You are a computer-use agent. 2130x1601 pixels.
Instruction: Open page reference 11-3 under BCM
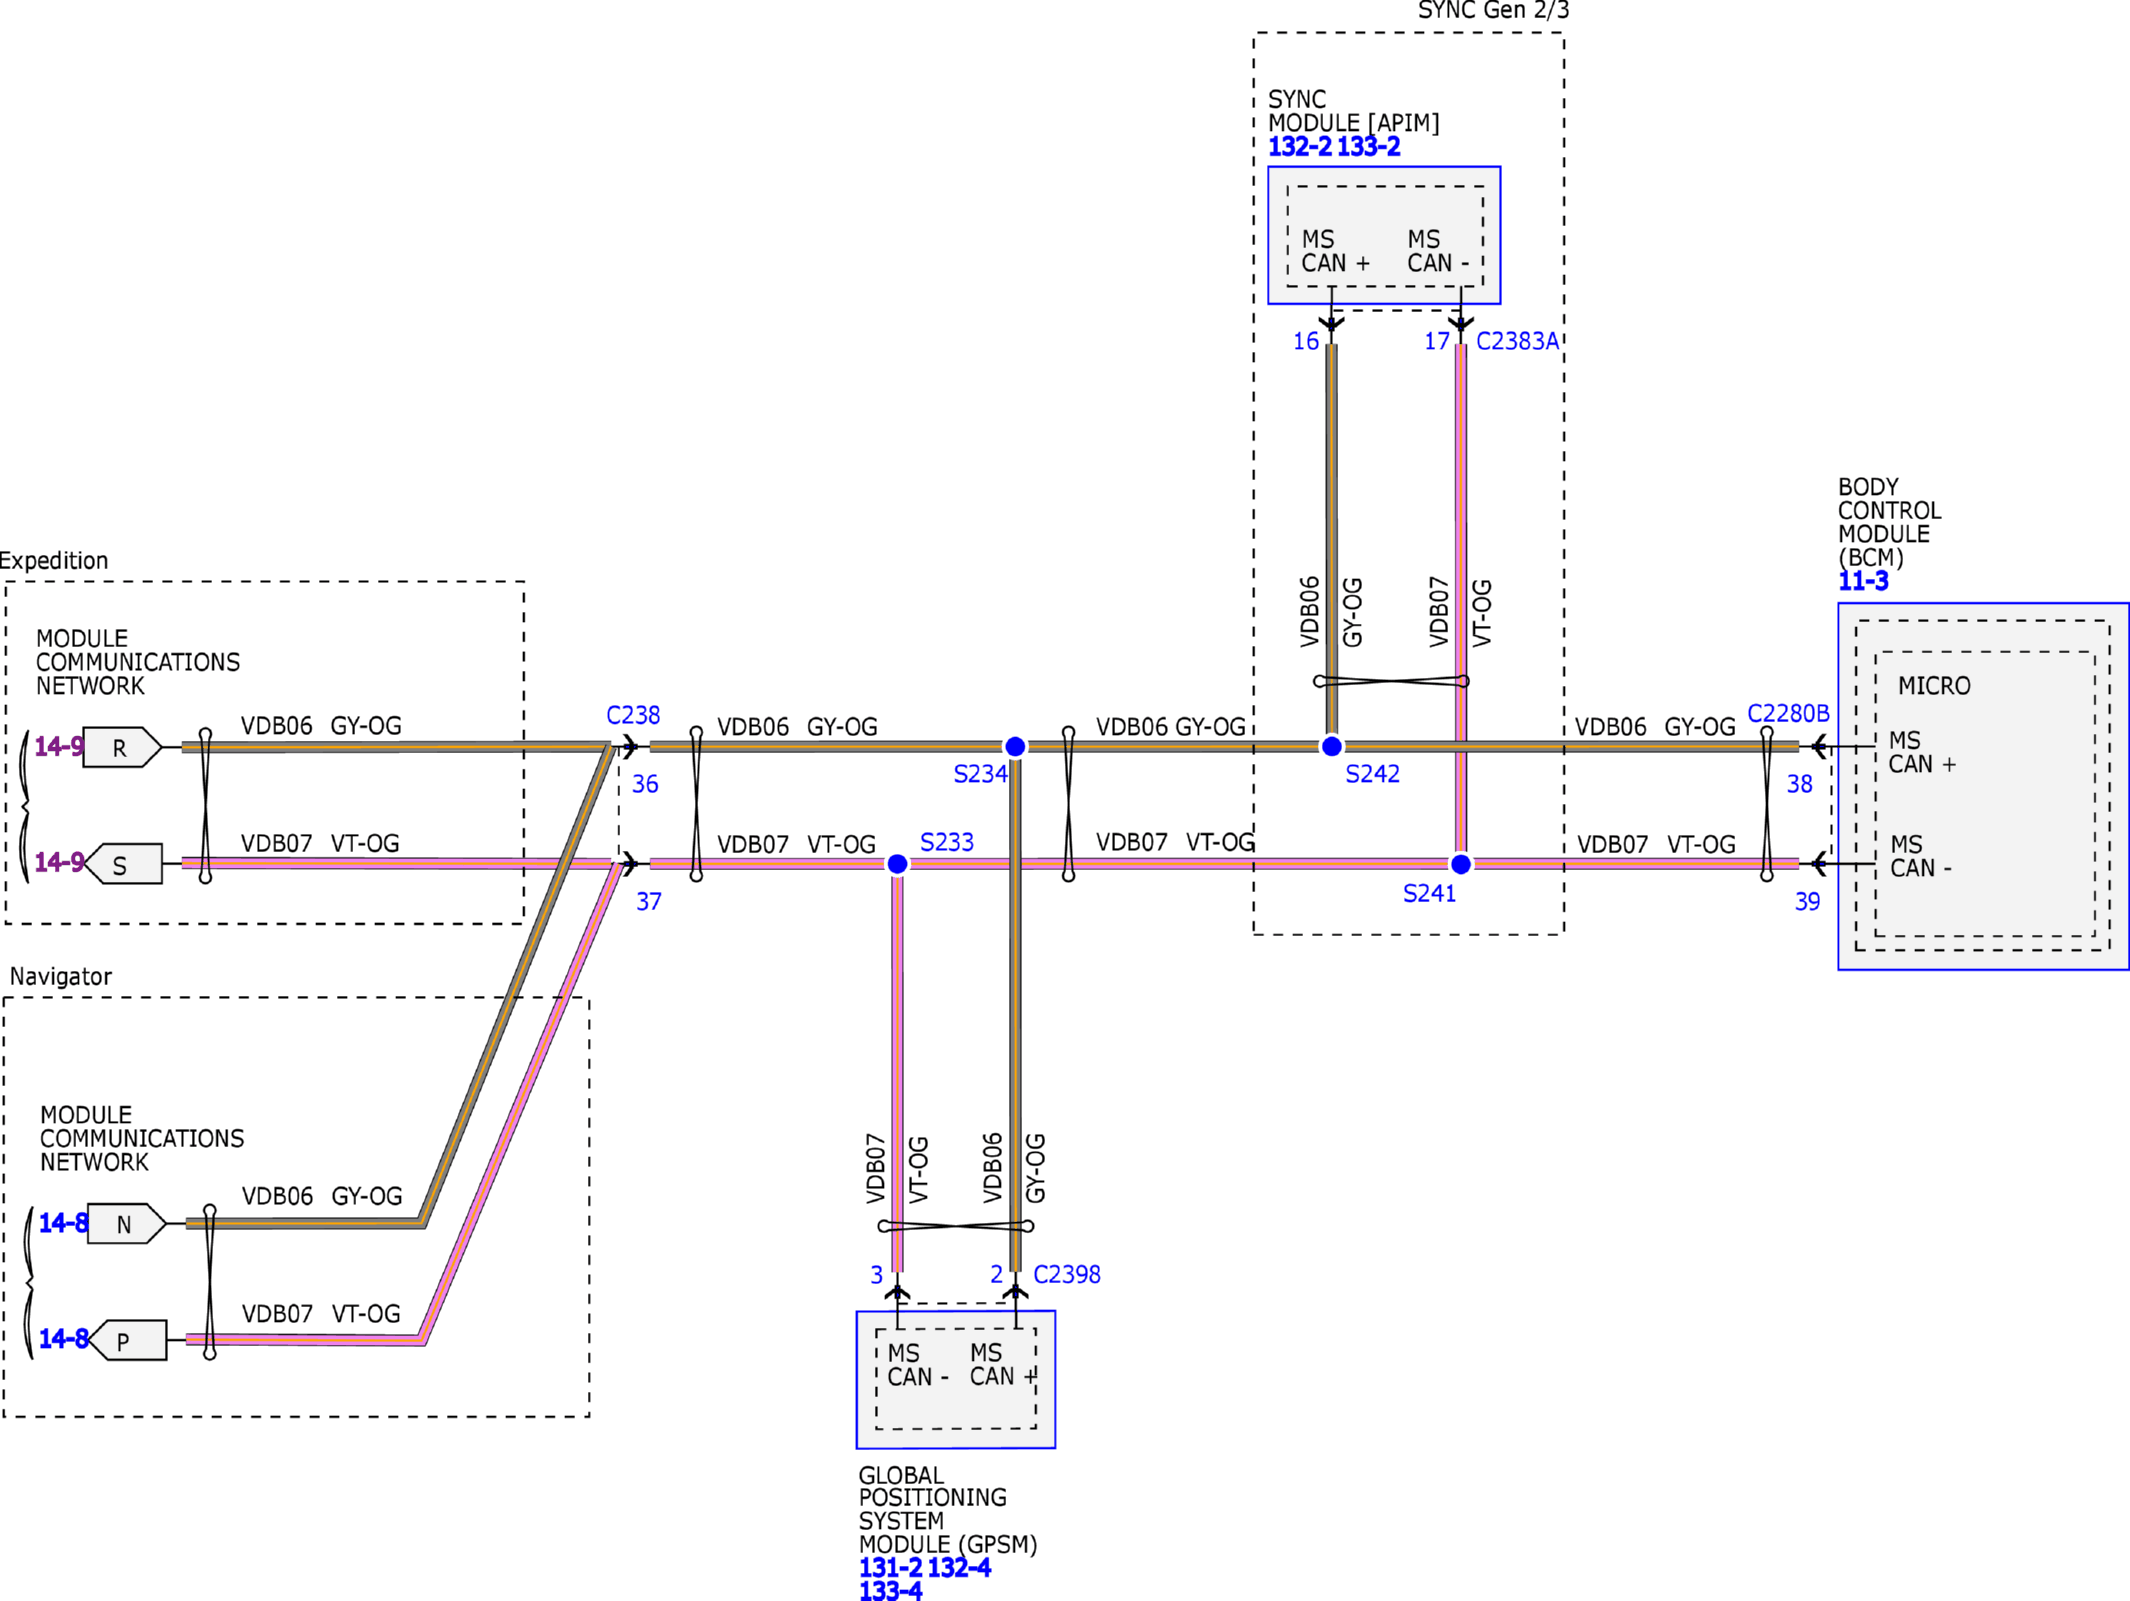1863,582
